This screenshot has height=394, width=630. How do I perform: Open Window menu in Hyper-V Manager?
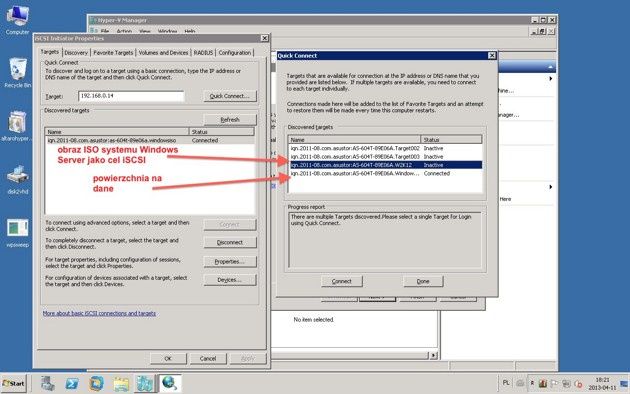(168, 31)
